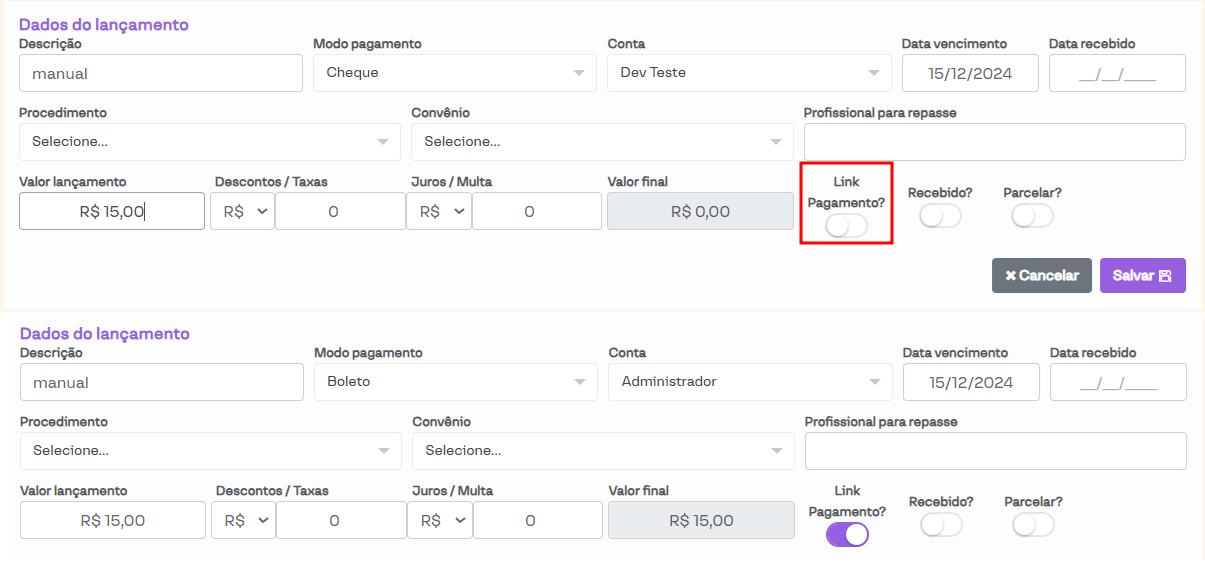Click empty Data recebido field in Cheque form

[x=1117, y=73]
